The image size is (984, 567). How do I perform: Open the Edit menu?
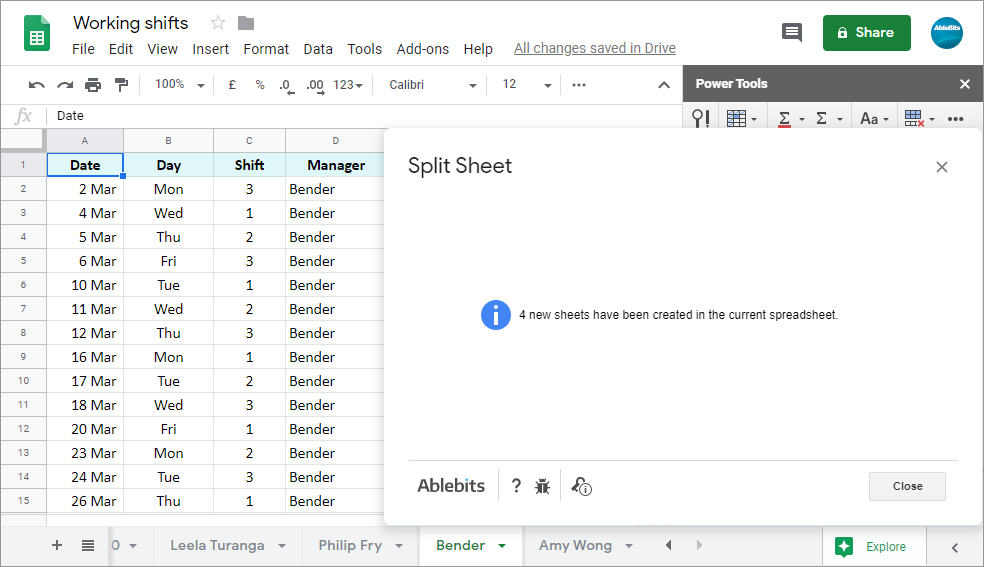point(120,49)
